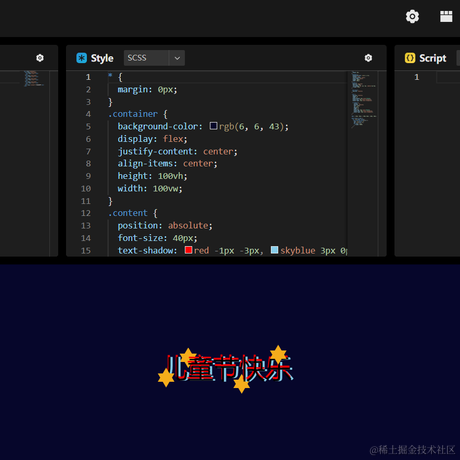Open the SCSS preprocessor dropdown

(x=154, y=58)
